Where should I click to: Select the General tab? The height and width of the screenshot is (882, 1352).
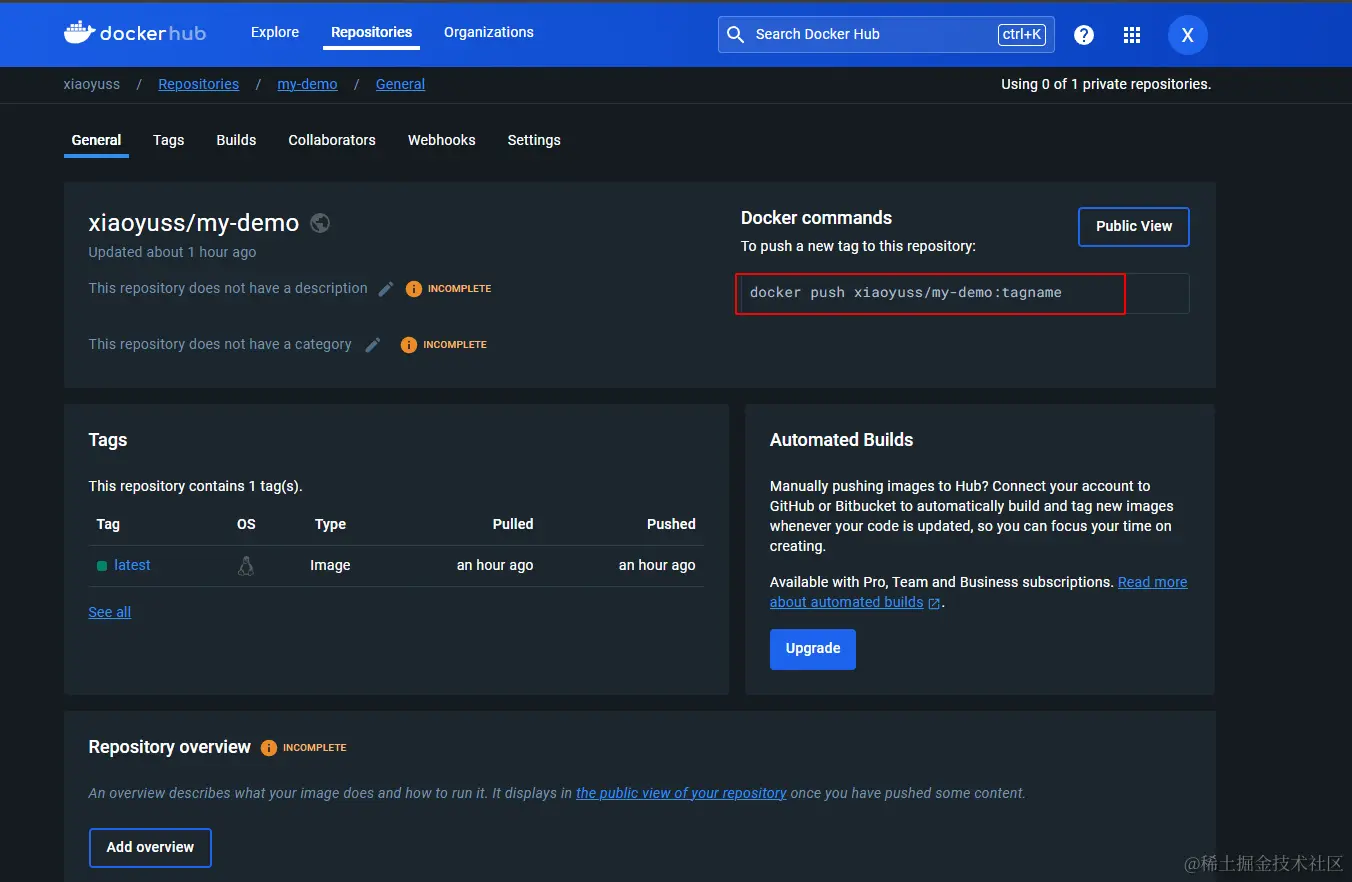97,140
